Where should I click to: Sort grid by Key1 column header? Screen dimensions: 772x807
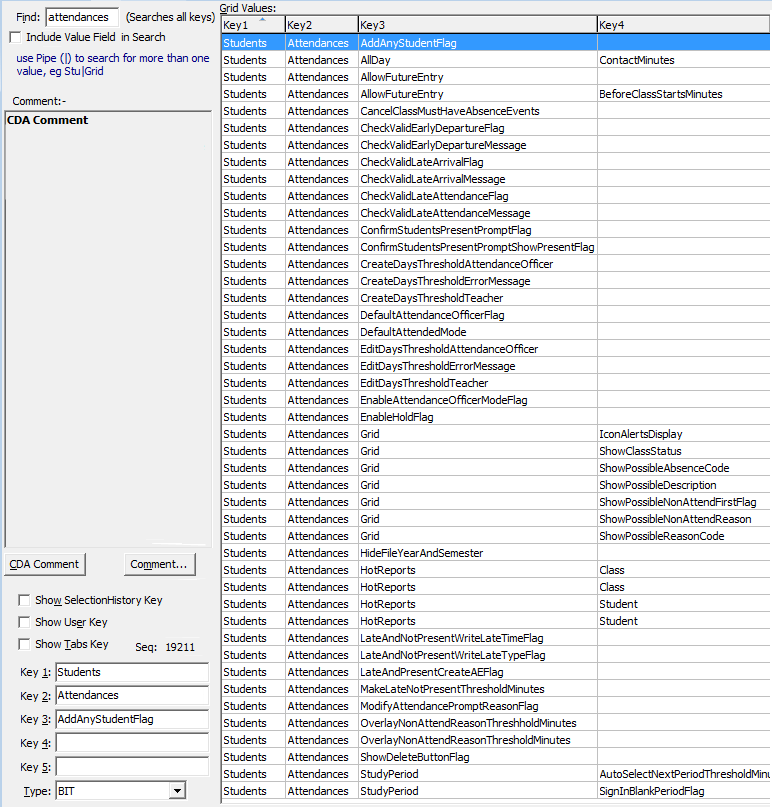(x=253, y=25)
